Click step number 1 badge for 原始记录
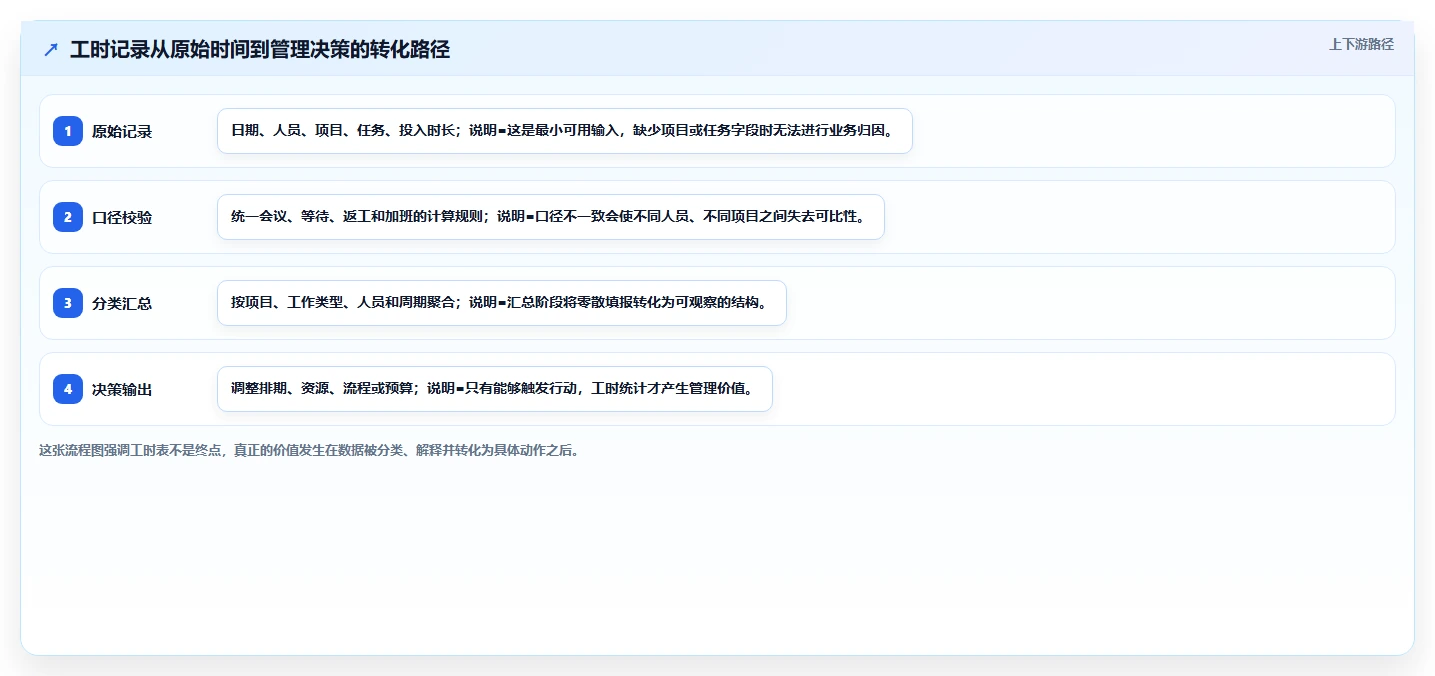Screen dimensions: 1435x676 tap(68, 131)
